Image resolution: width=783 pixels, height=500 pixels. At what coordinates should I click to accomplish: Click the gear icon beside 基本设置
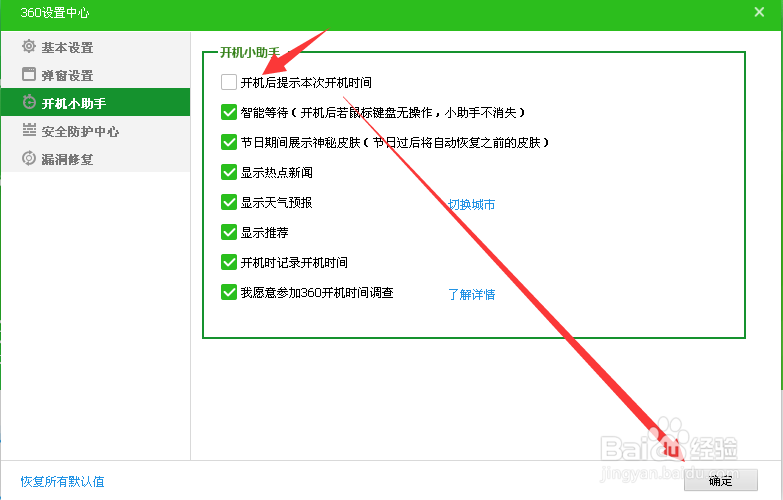29,46
